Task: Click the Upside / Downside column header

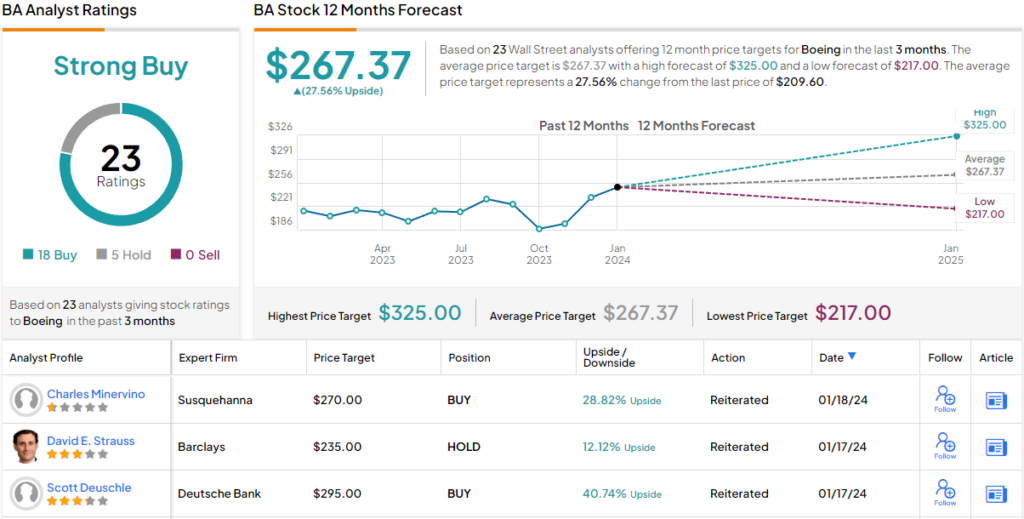Action: (x=608, y=358)
